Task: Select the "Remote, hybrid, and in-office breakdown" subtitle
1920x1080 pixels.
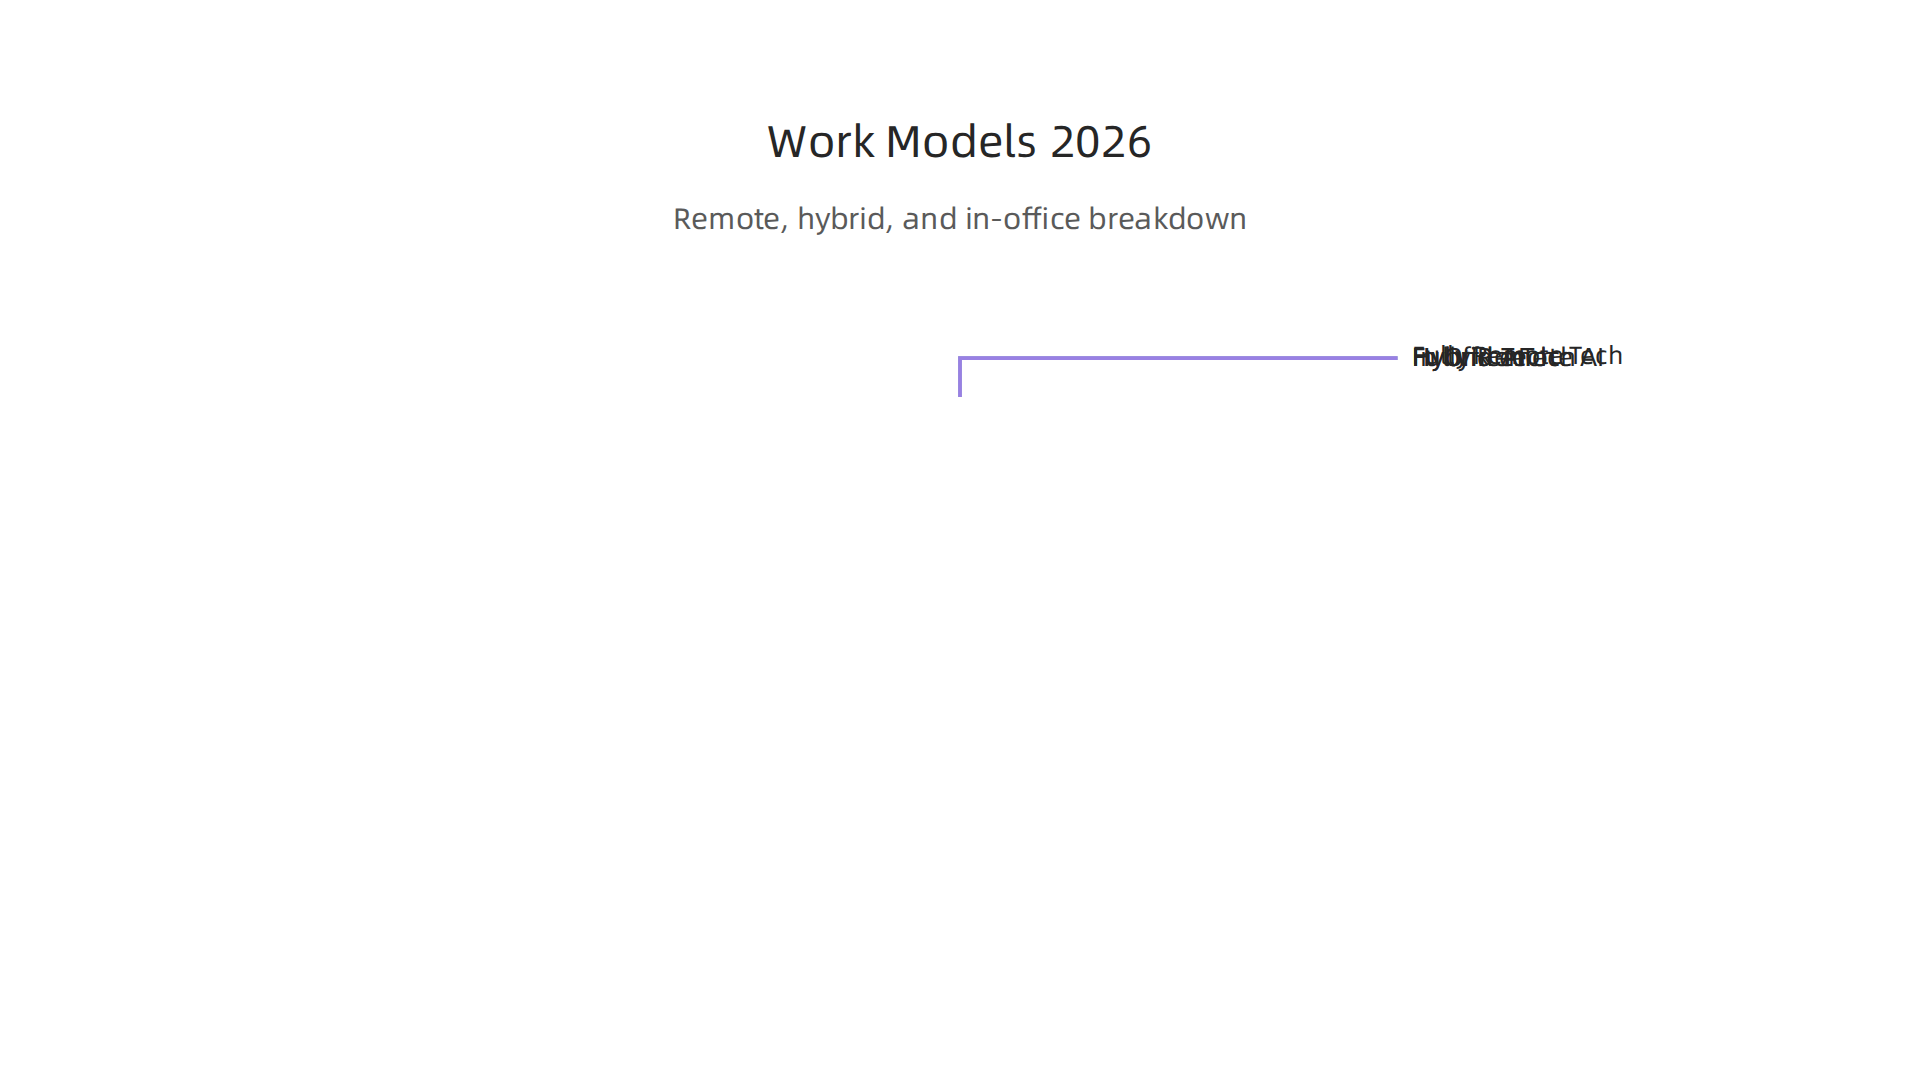Action: (x=959, y=218)
